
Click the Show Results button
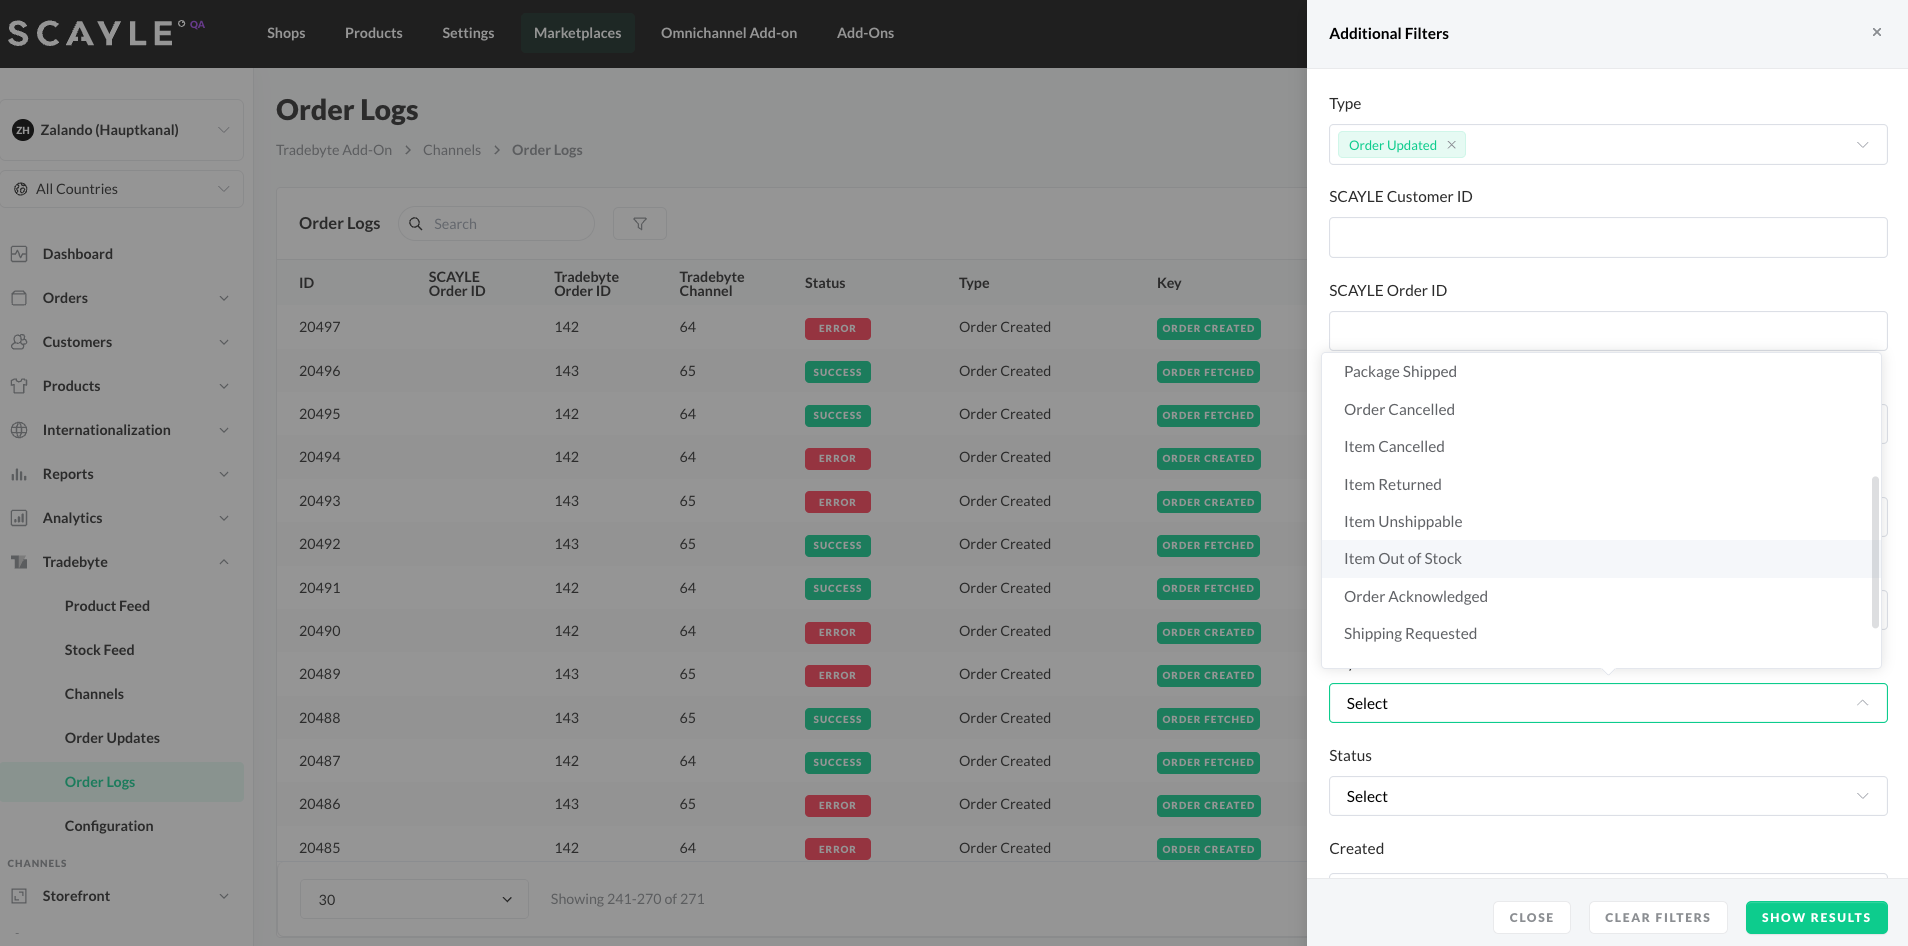coord(1815,917)
